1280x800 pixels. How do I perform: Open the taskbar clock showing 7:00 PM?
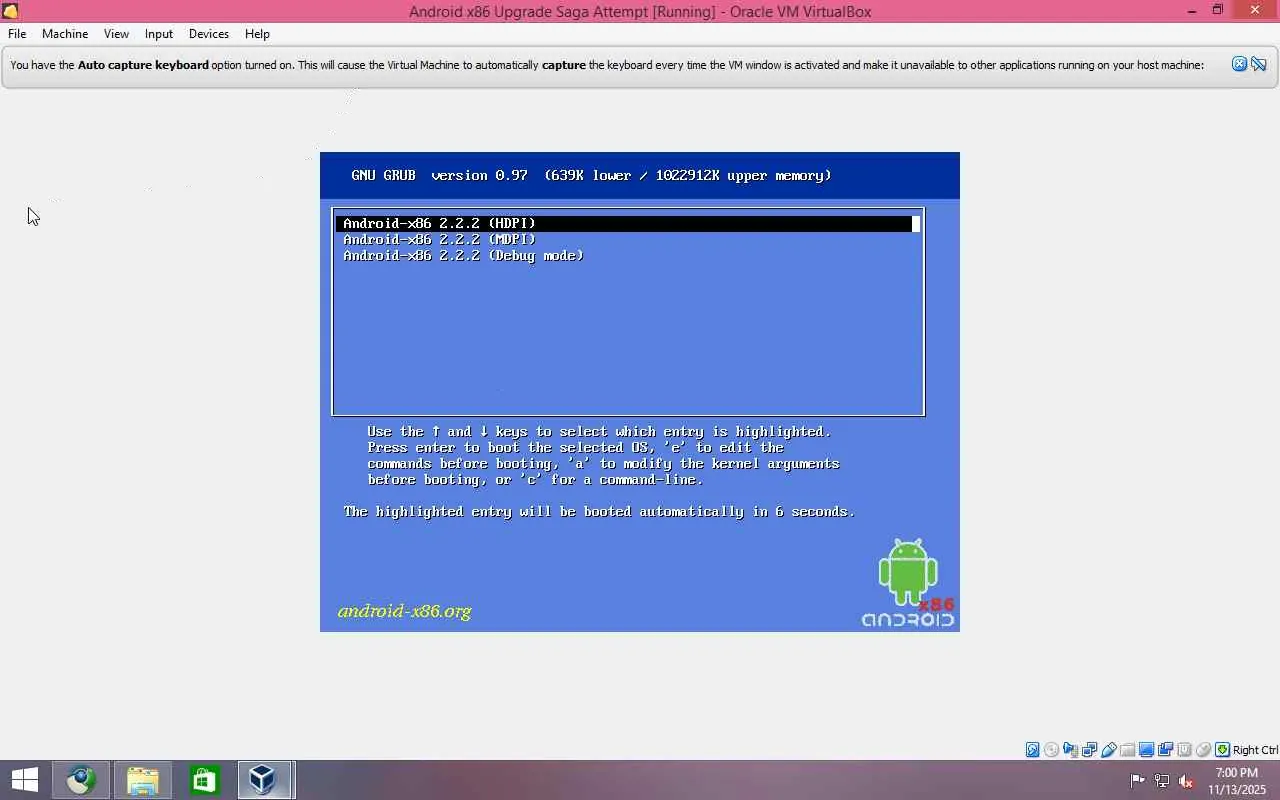pos(1237,781)
